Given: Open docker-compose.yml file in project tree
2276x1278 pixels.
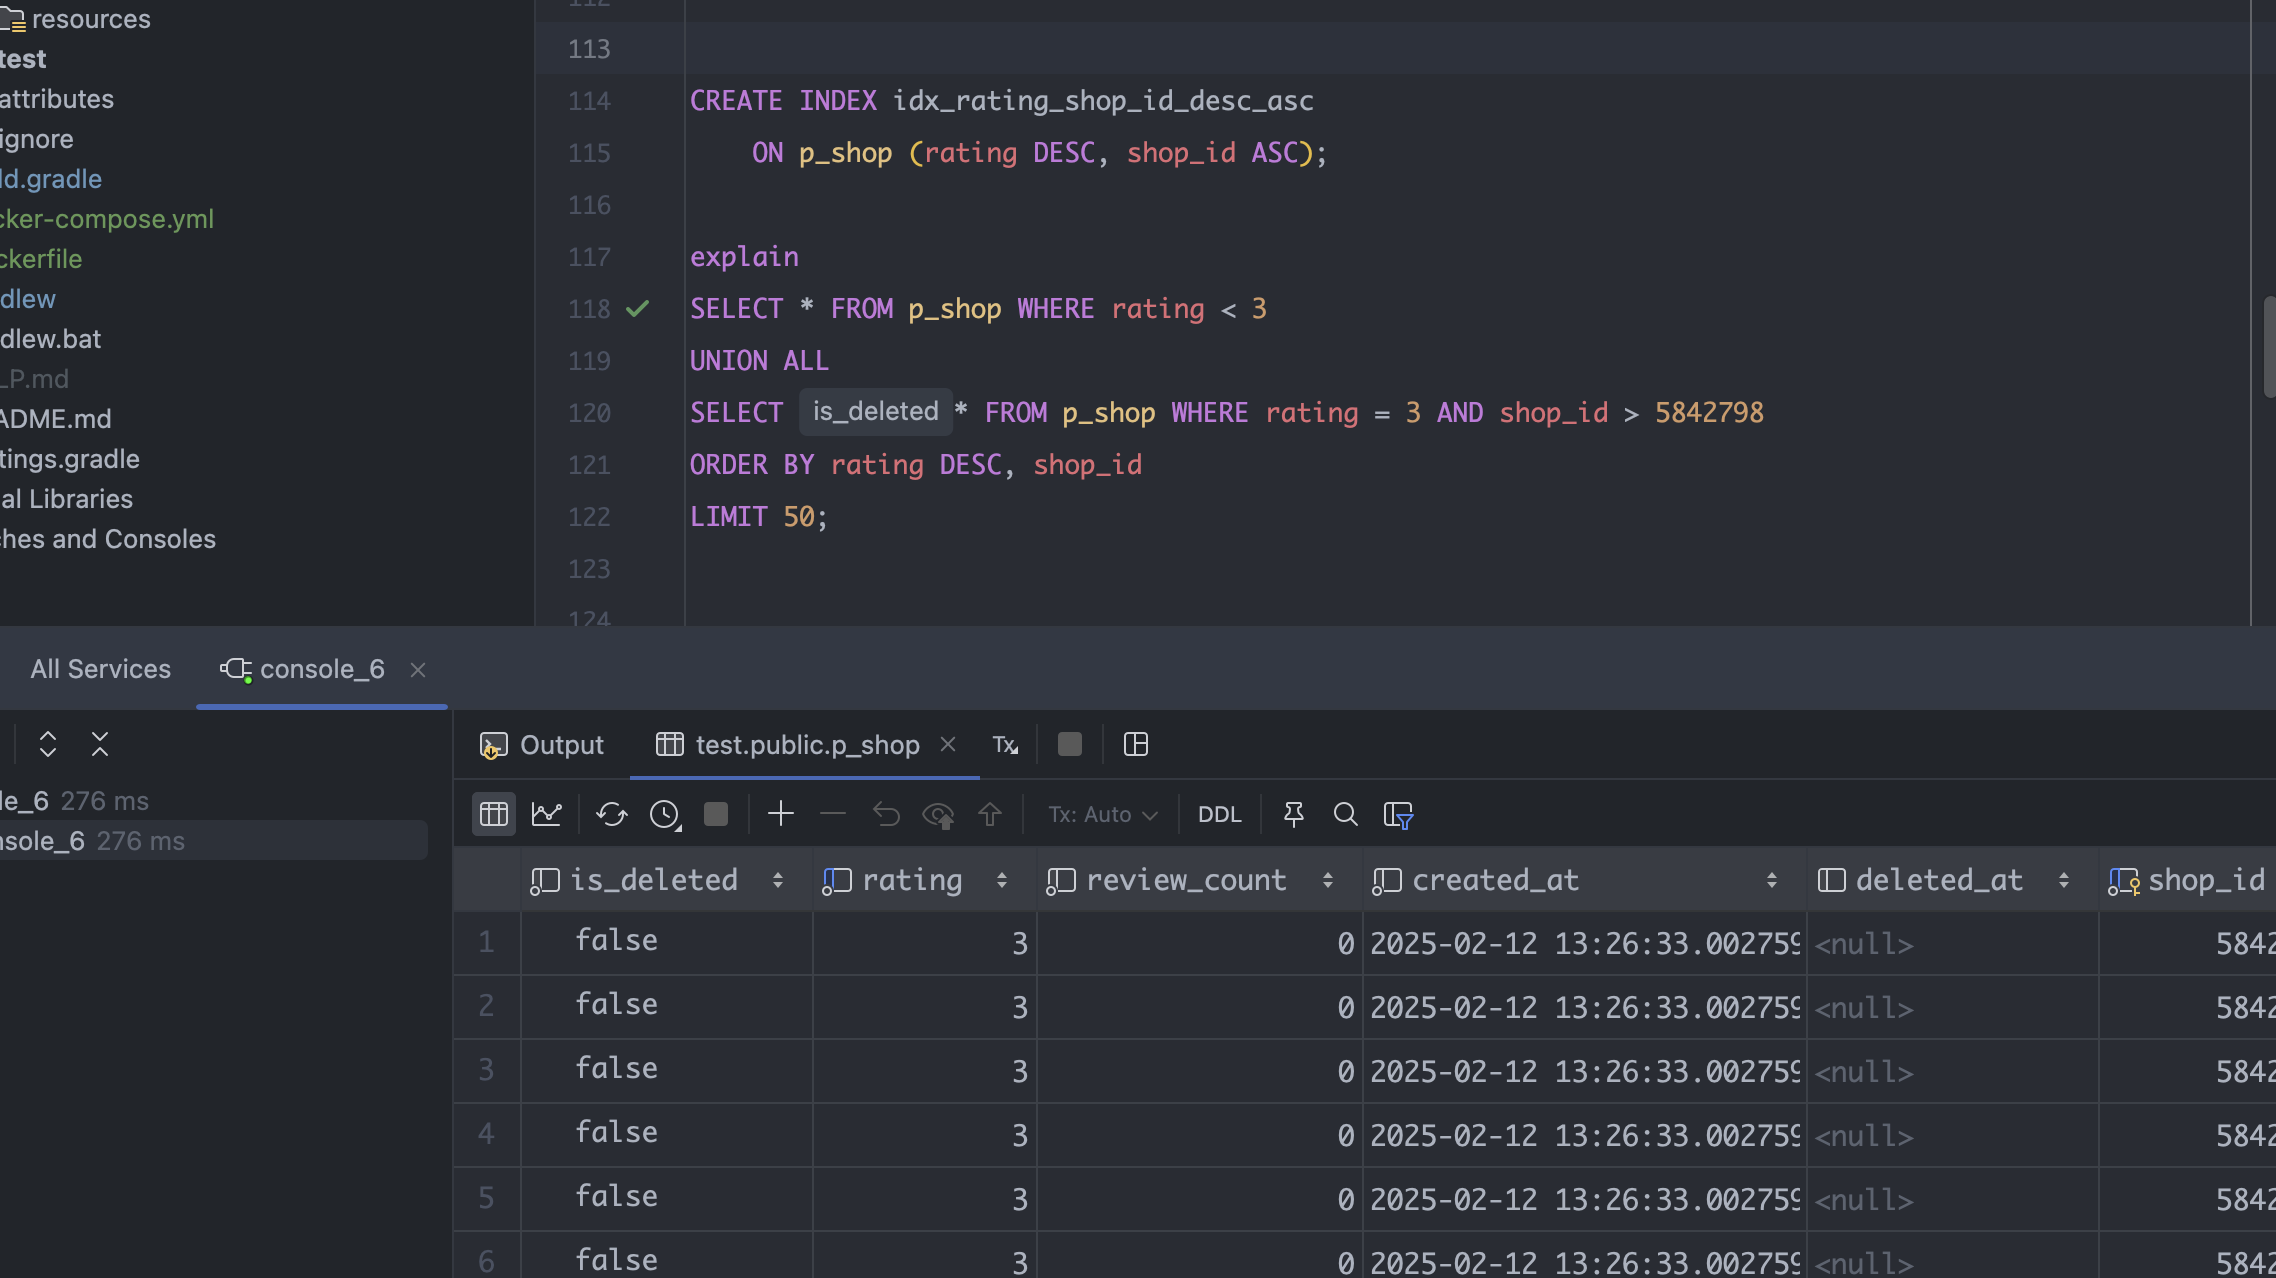Looking at the screenshot, I should 107,219.
